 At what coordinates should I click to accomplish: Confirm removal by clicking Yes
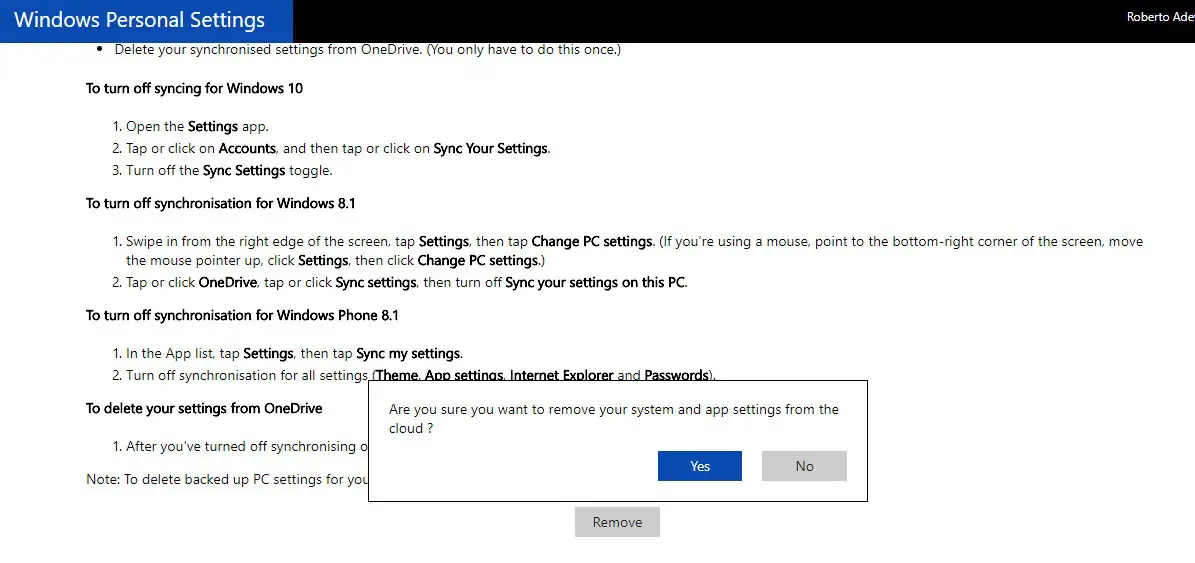700,466
